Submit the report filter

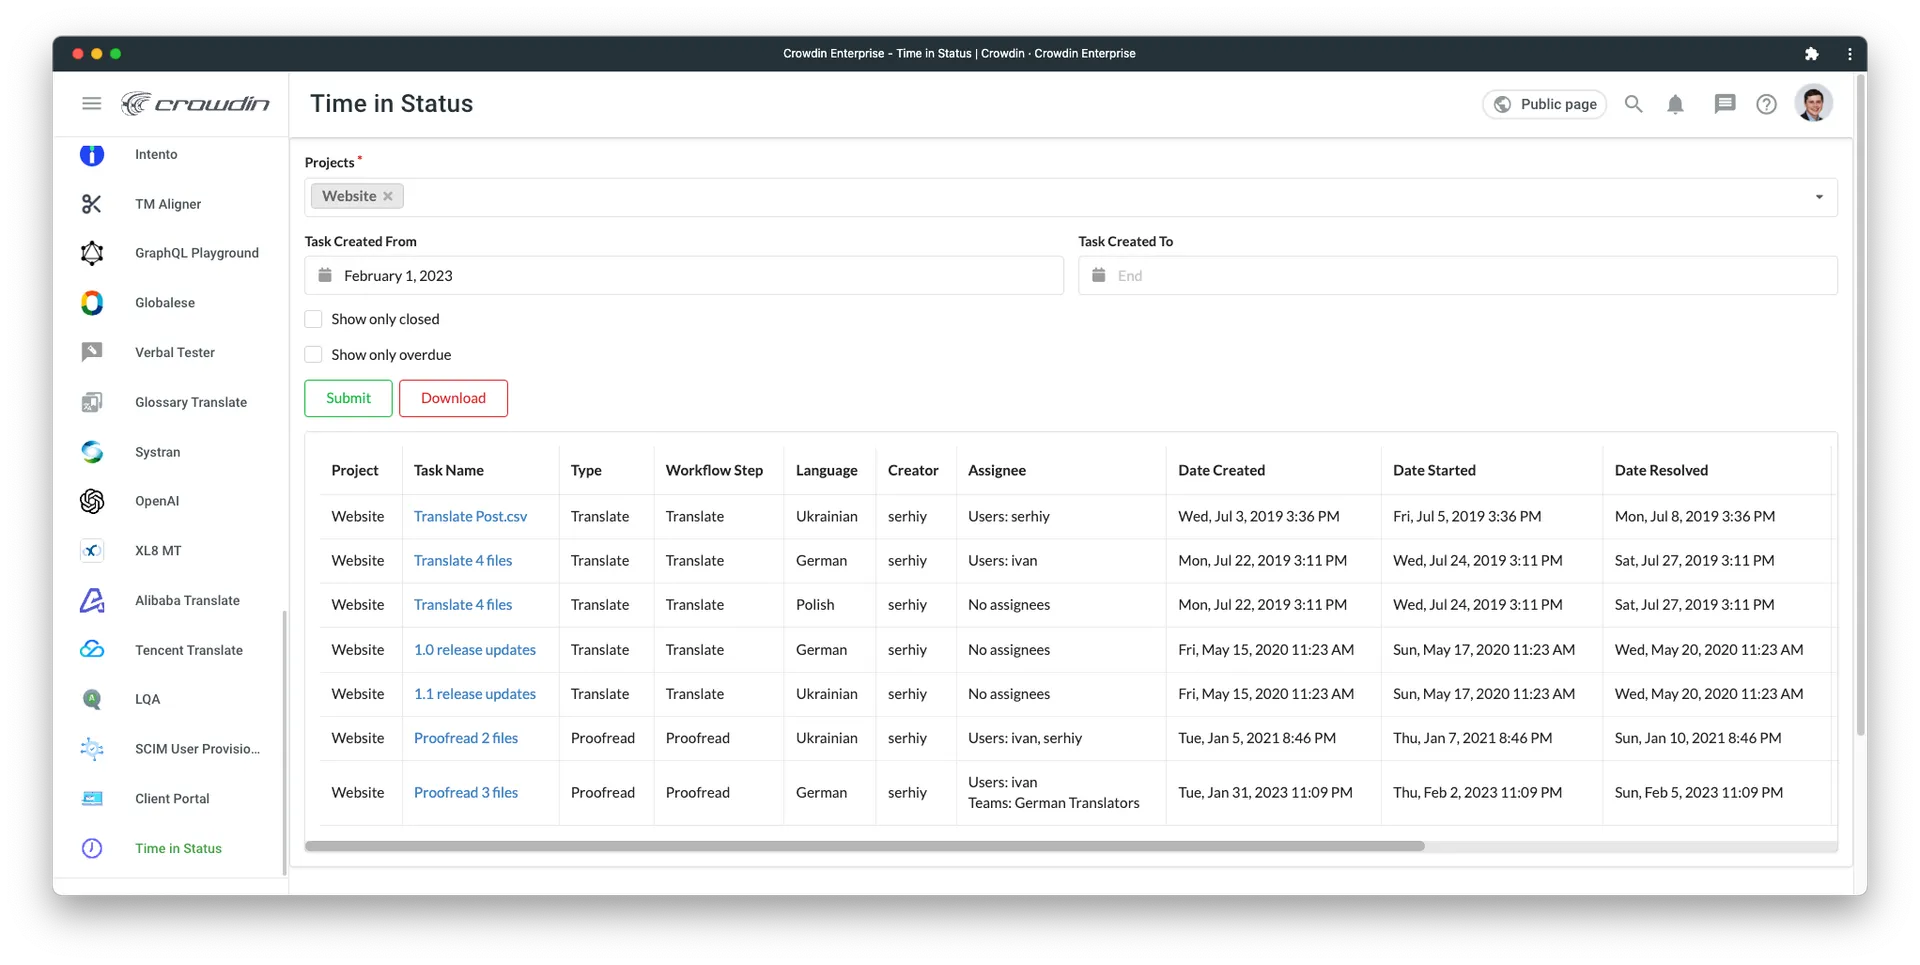(348, 398)
